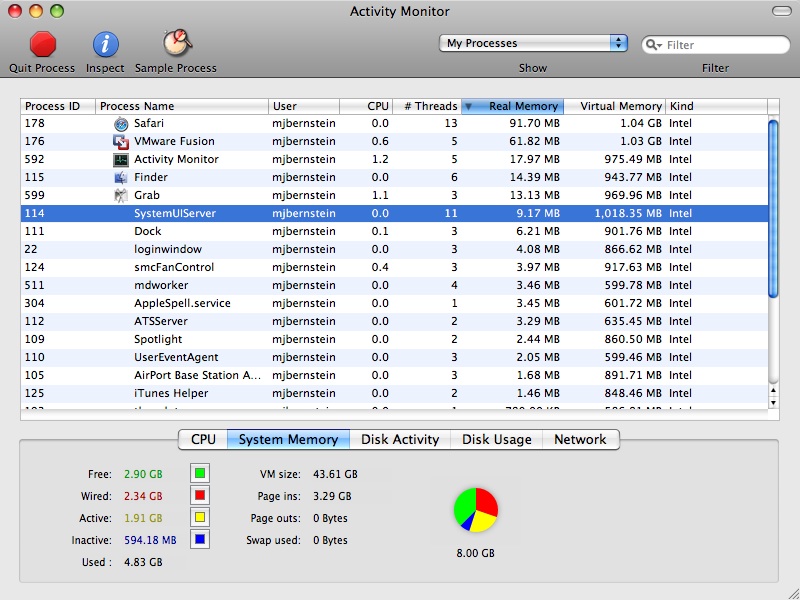Click the scrollbar down arrow
Viewport: 800px width, 600px height.
(773, 403)
